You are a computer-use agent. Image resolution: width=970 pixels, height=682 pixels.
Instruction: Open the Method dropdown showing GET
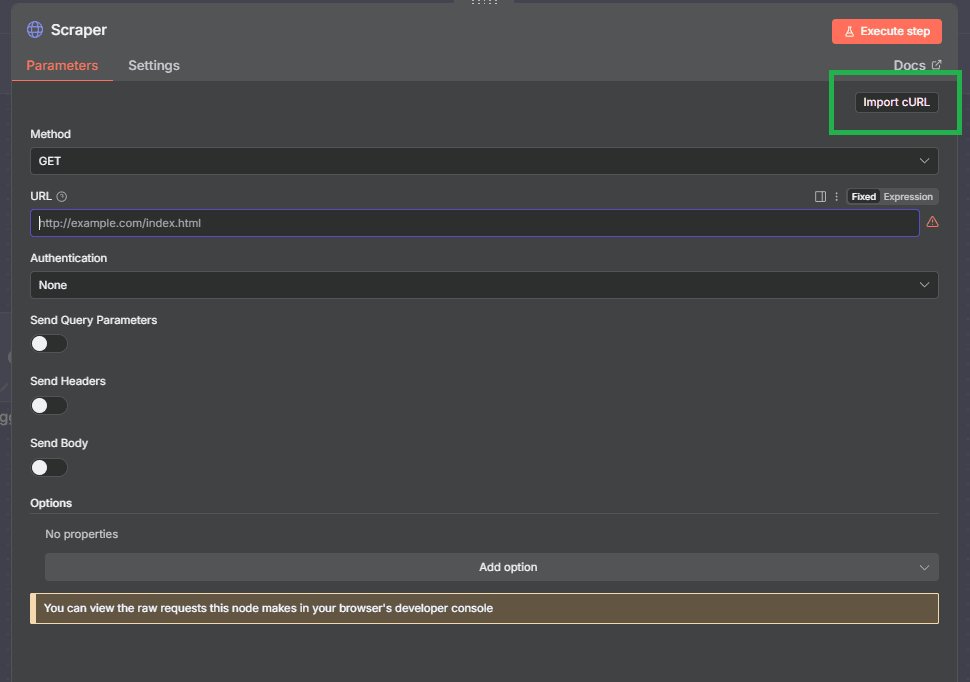[x=484, y=161]
